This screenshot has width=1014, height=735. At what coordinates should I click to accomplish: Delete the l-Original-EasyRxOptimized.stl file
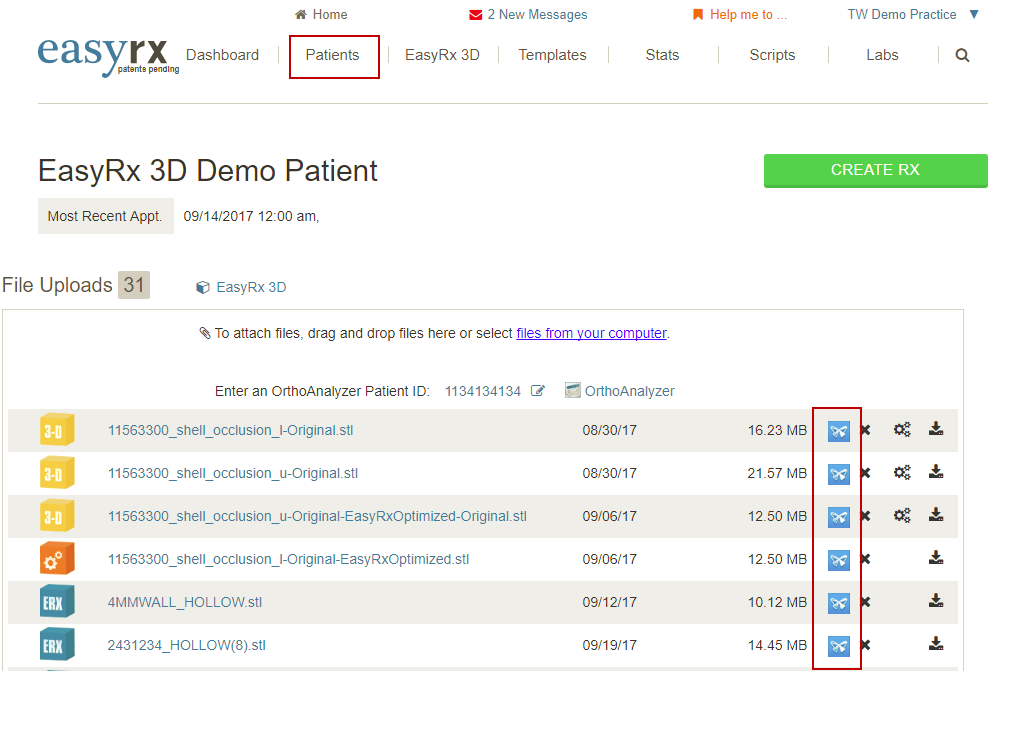click(x=866, y=559)
